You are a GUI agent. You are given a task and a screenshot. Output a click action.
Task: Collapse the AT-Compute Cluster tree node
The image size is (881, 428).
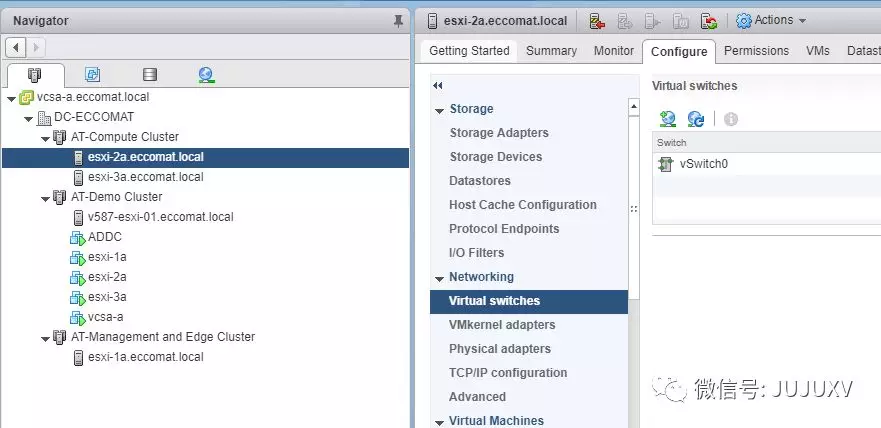pyautogui.click(x=45, y=137)
